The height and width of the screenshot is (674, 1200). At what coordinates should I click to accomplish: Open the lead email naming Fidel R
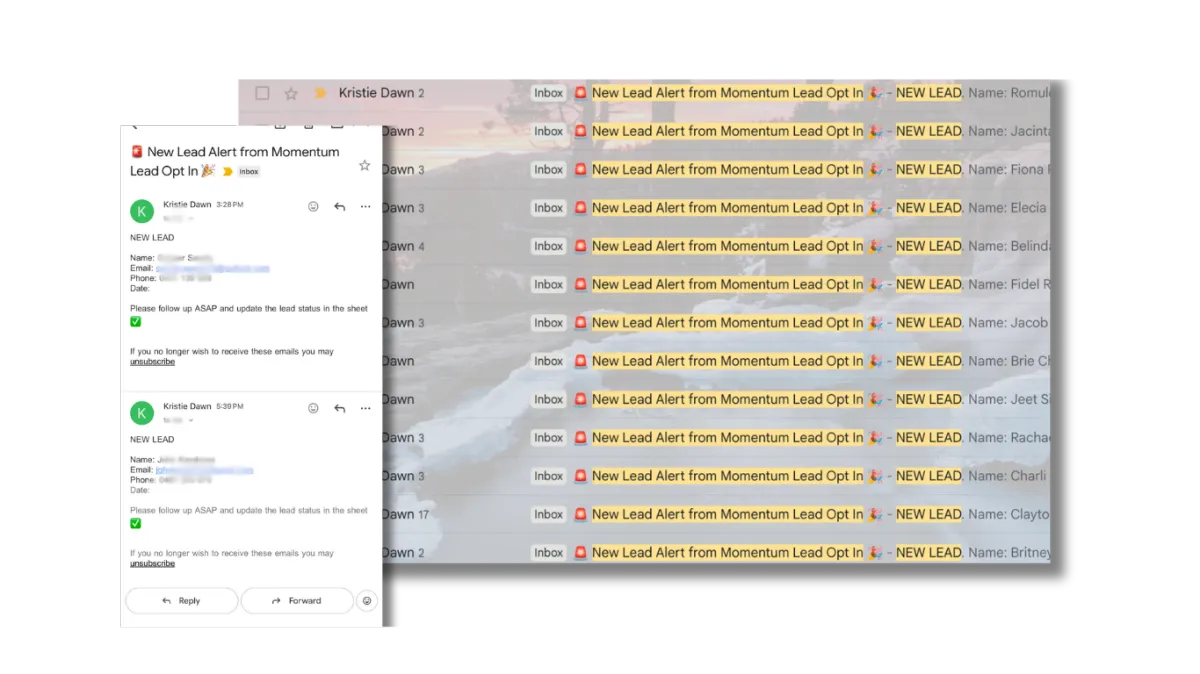pos(716,284)
